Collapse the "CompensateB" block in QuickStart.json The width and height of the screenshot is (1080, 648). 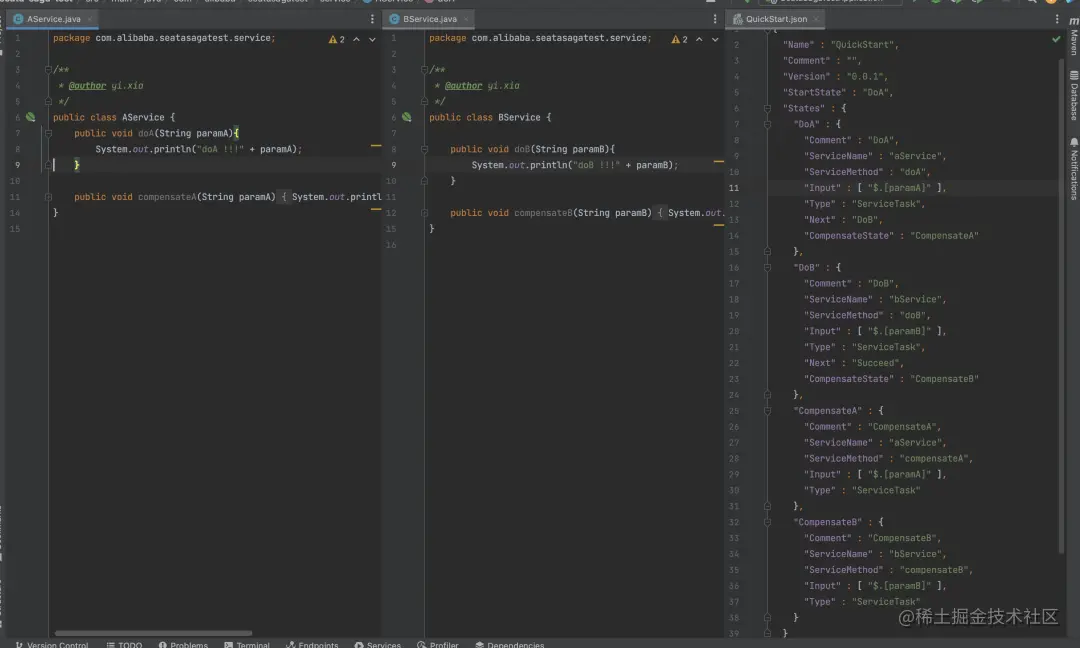click(767, 522)
